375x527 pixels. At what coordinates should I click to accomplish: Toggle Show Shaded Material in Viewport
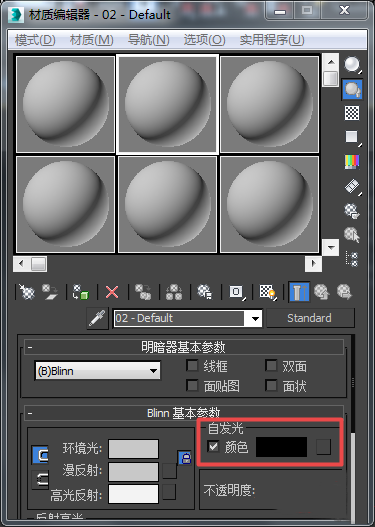tap(268, 292)
